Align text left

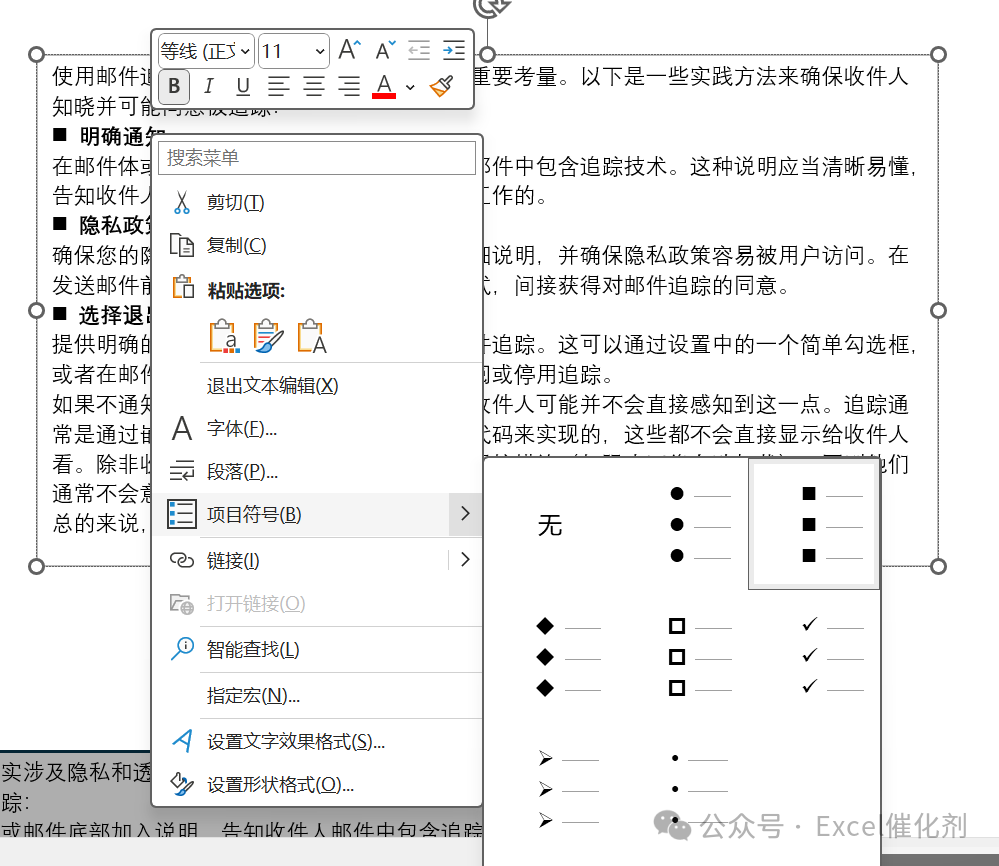(x=278, y=86)
